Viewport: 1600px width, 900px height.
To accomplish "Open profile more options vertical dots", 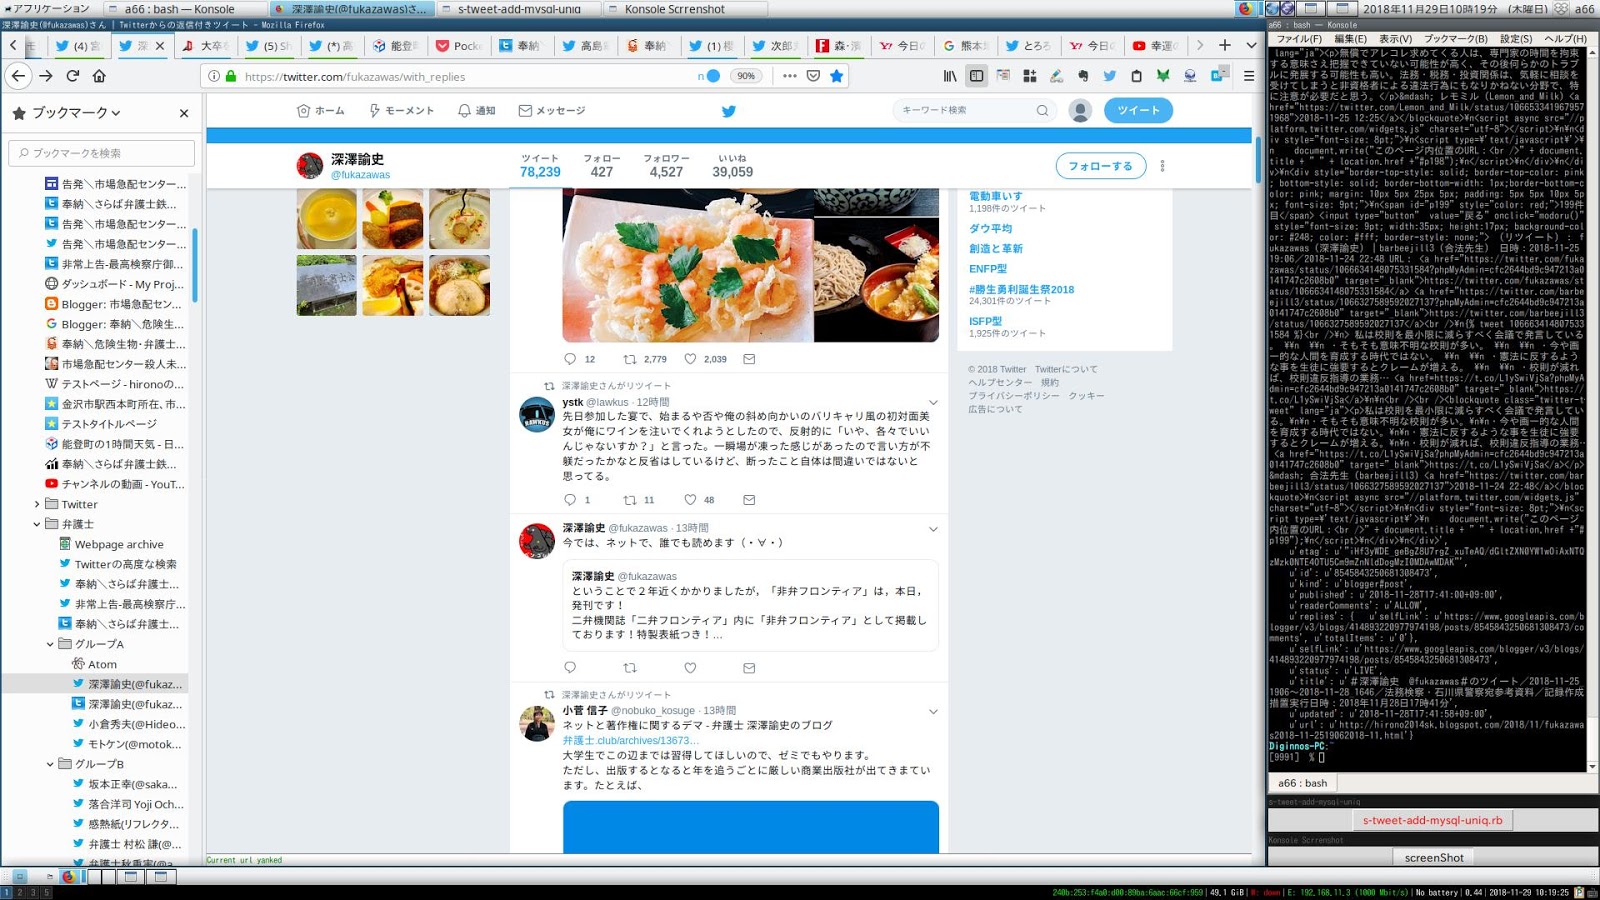I will [x=1162, y=166].
